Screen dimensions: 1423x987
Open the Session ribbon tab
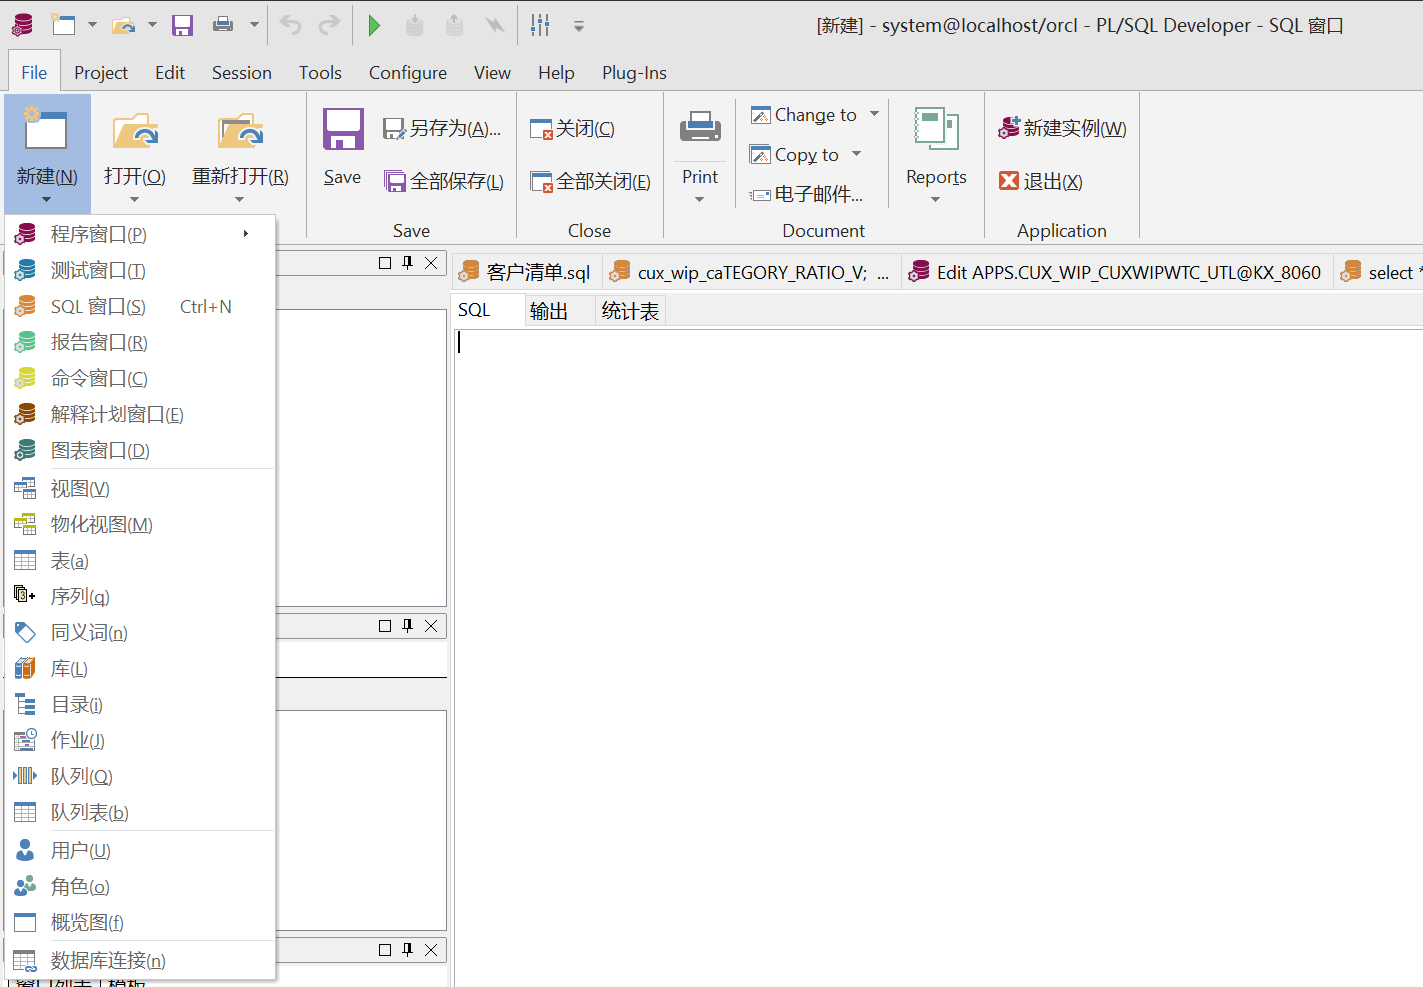[242, 73]
